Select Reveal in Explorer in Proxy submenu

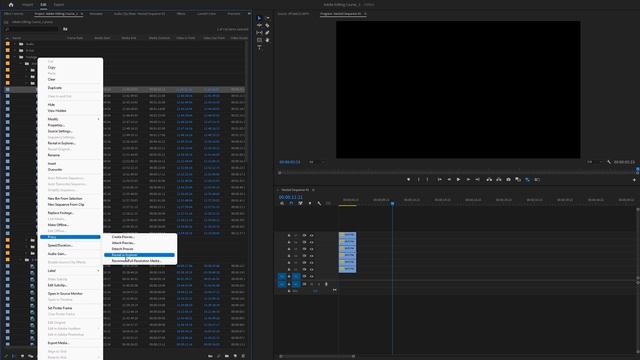tap(139, 255)
